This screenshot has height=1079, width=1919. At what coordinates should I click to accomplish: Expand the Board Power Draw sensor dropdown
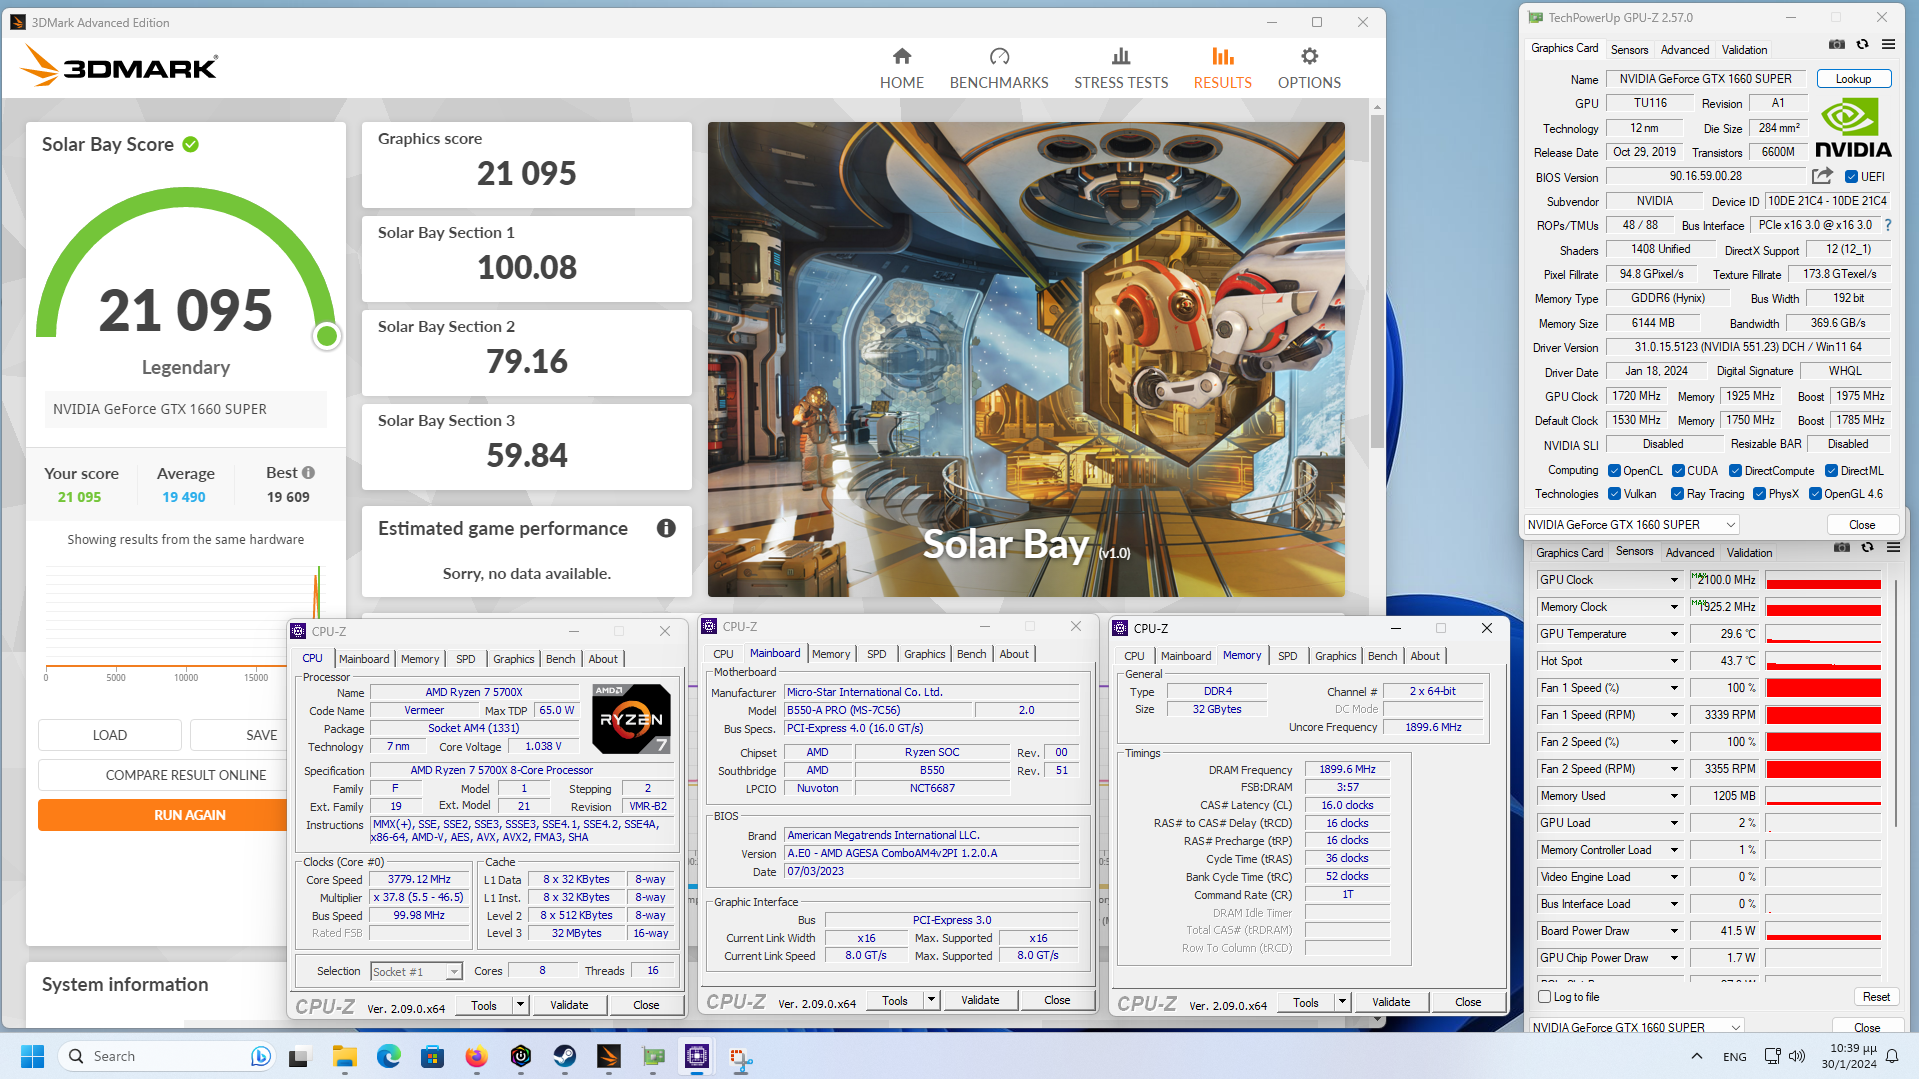tap(1674, 931)
